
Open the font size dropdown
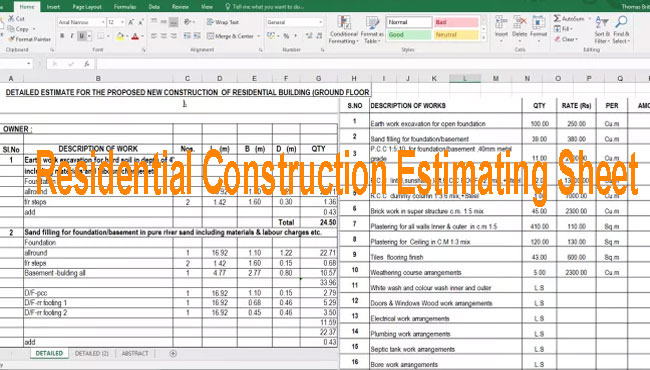coord(122,22)
